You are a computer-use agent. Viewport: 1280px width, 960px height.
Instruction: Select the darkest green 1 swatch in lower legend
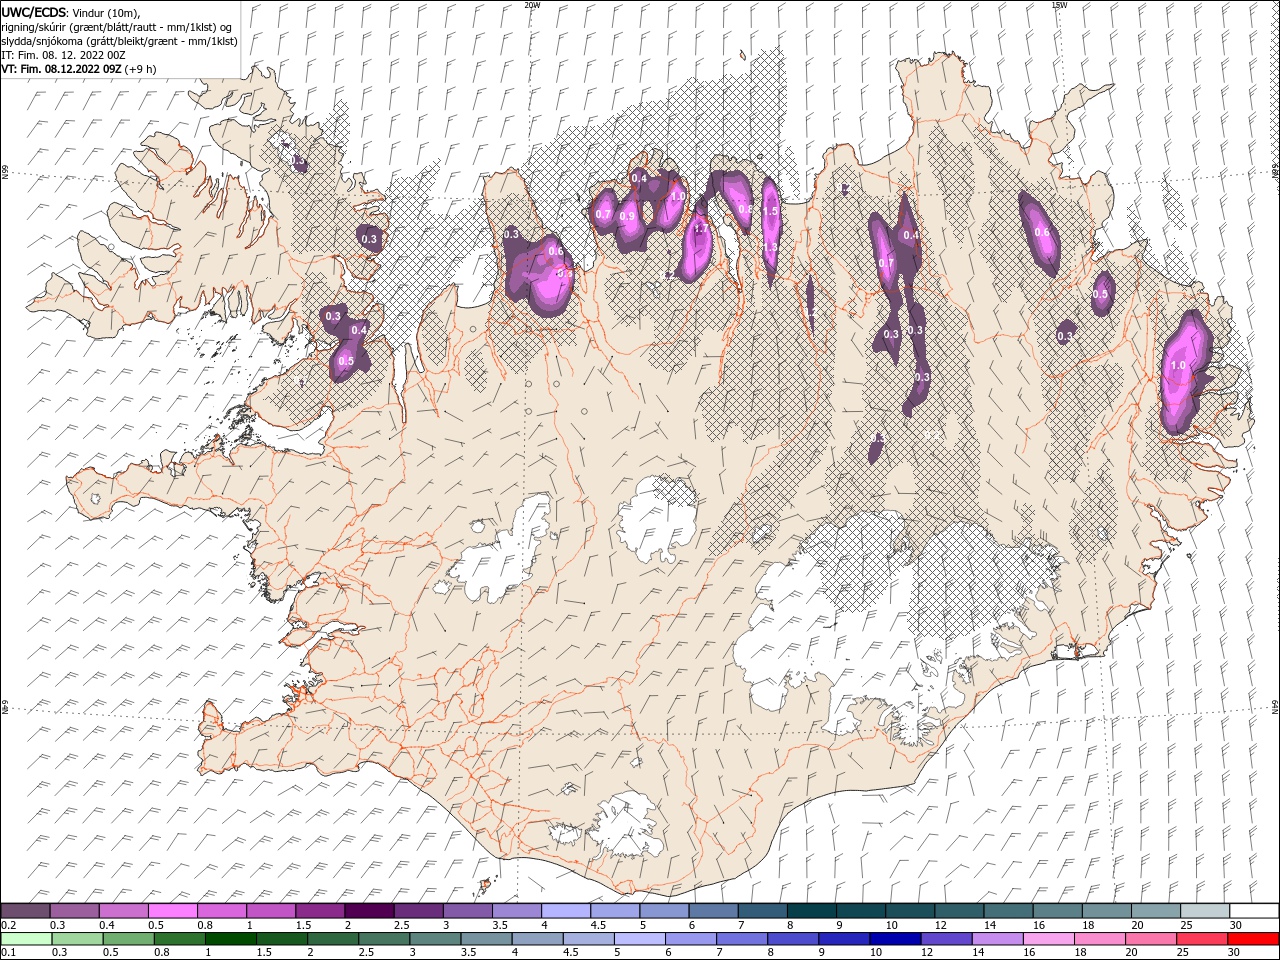231,939
